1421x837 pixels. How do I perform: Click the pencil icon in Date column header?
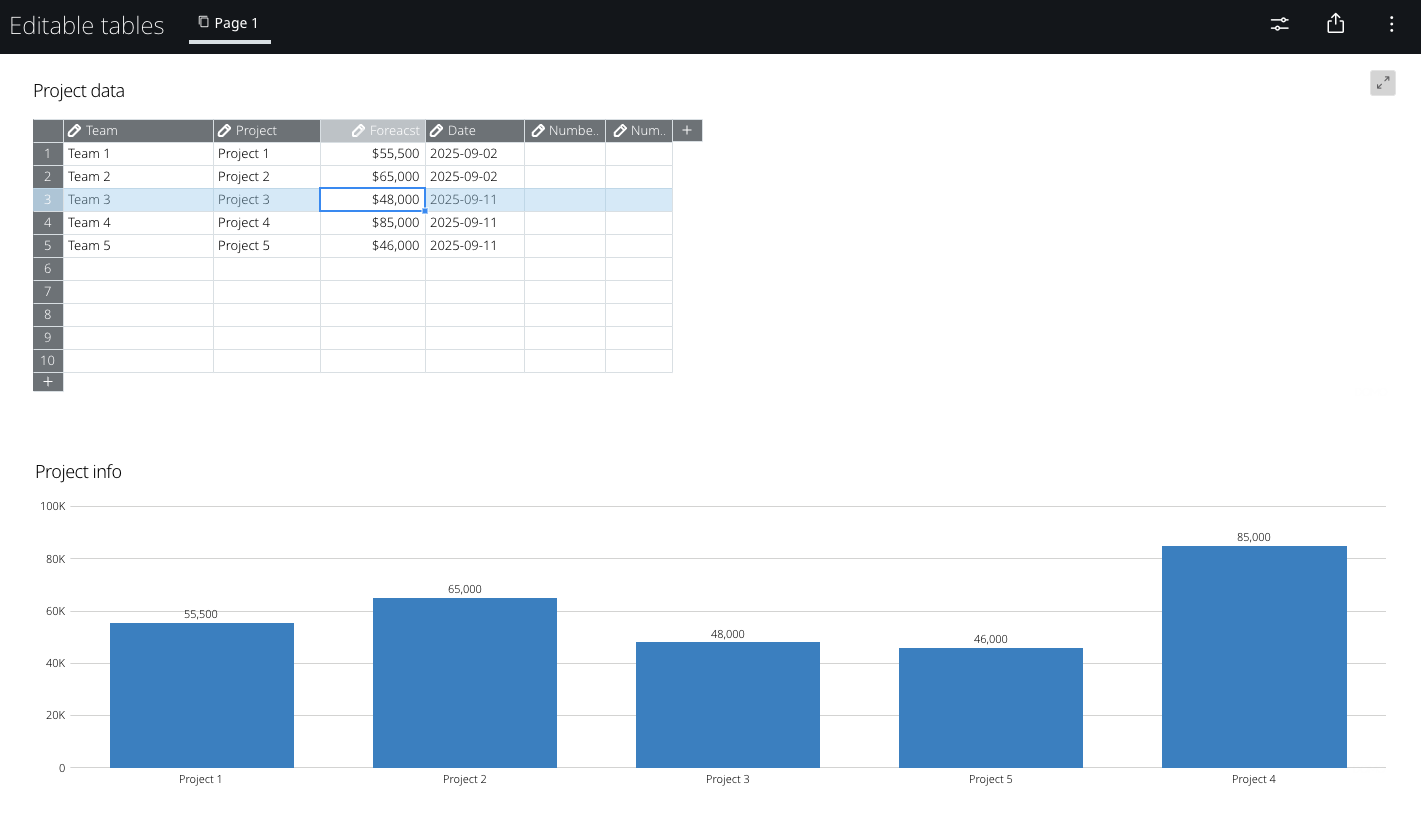[x=437, y=131]
